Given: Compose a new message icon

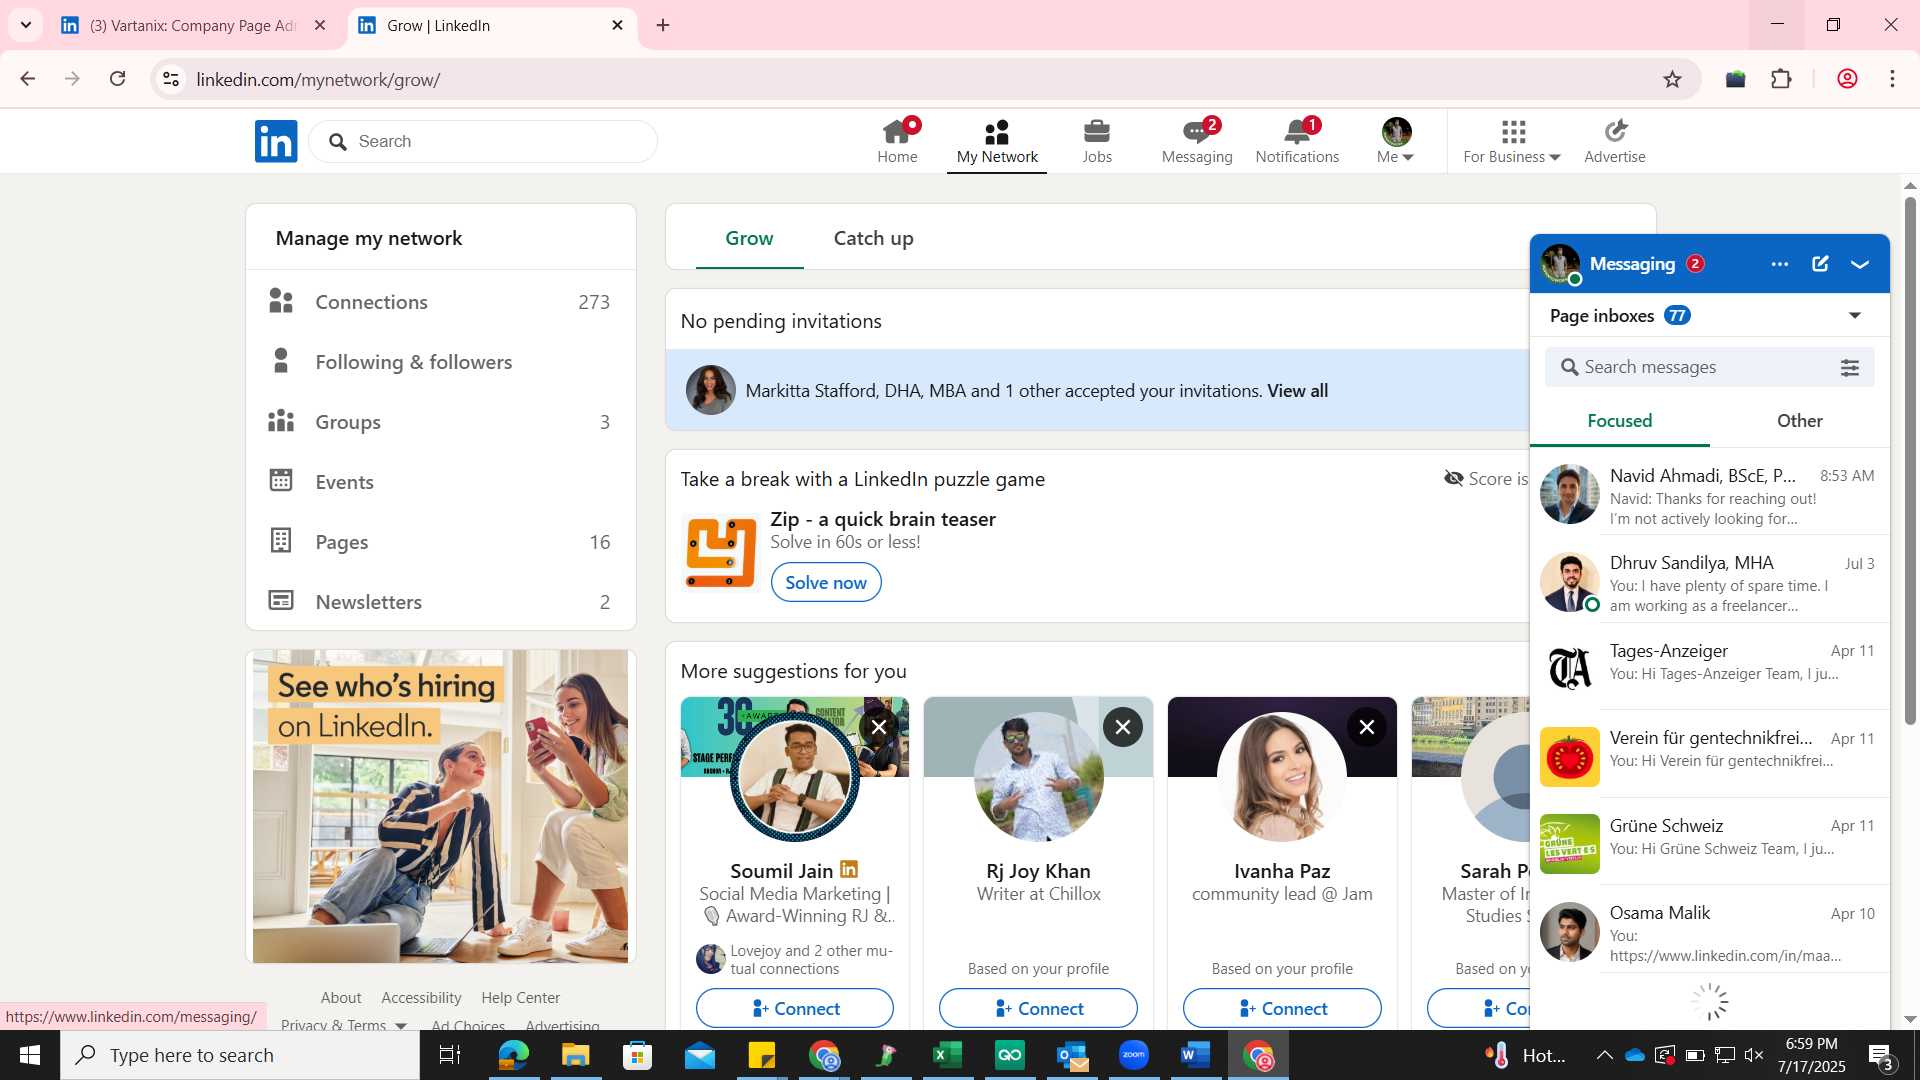Looking at the screenshot, I should [1820, 264].
